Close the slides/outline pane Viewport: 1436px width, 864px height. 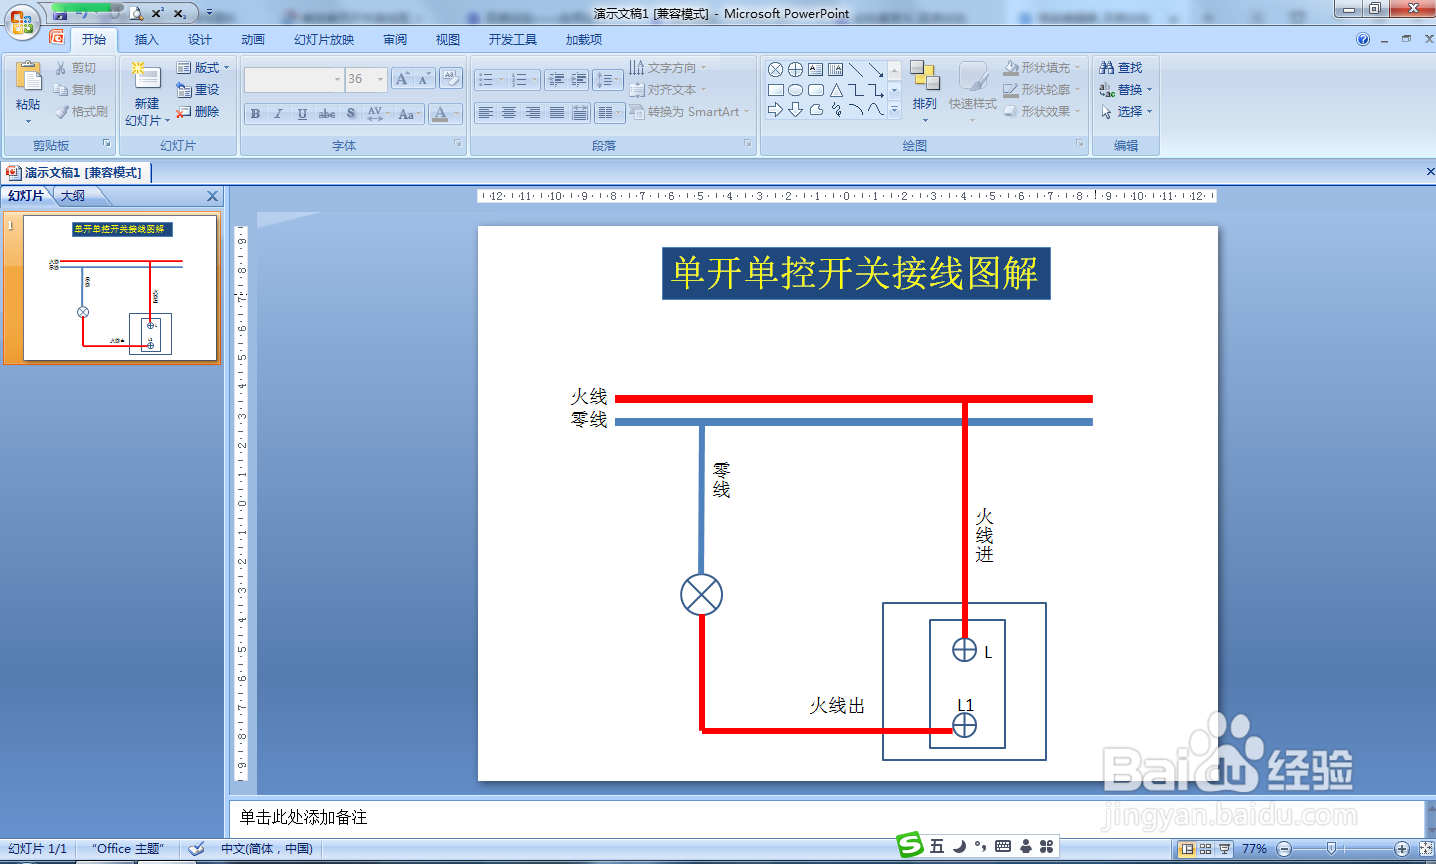[x=212, y=196]
